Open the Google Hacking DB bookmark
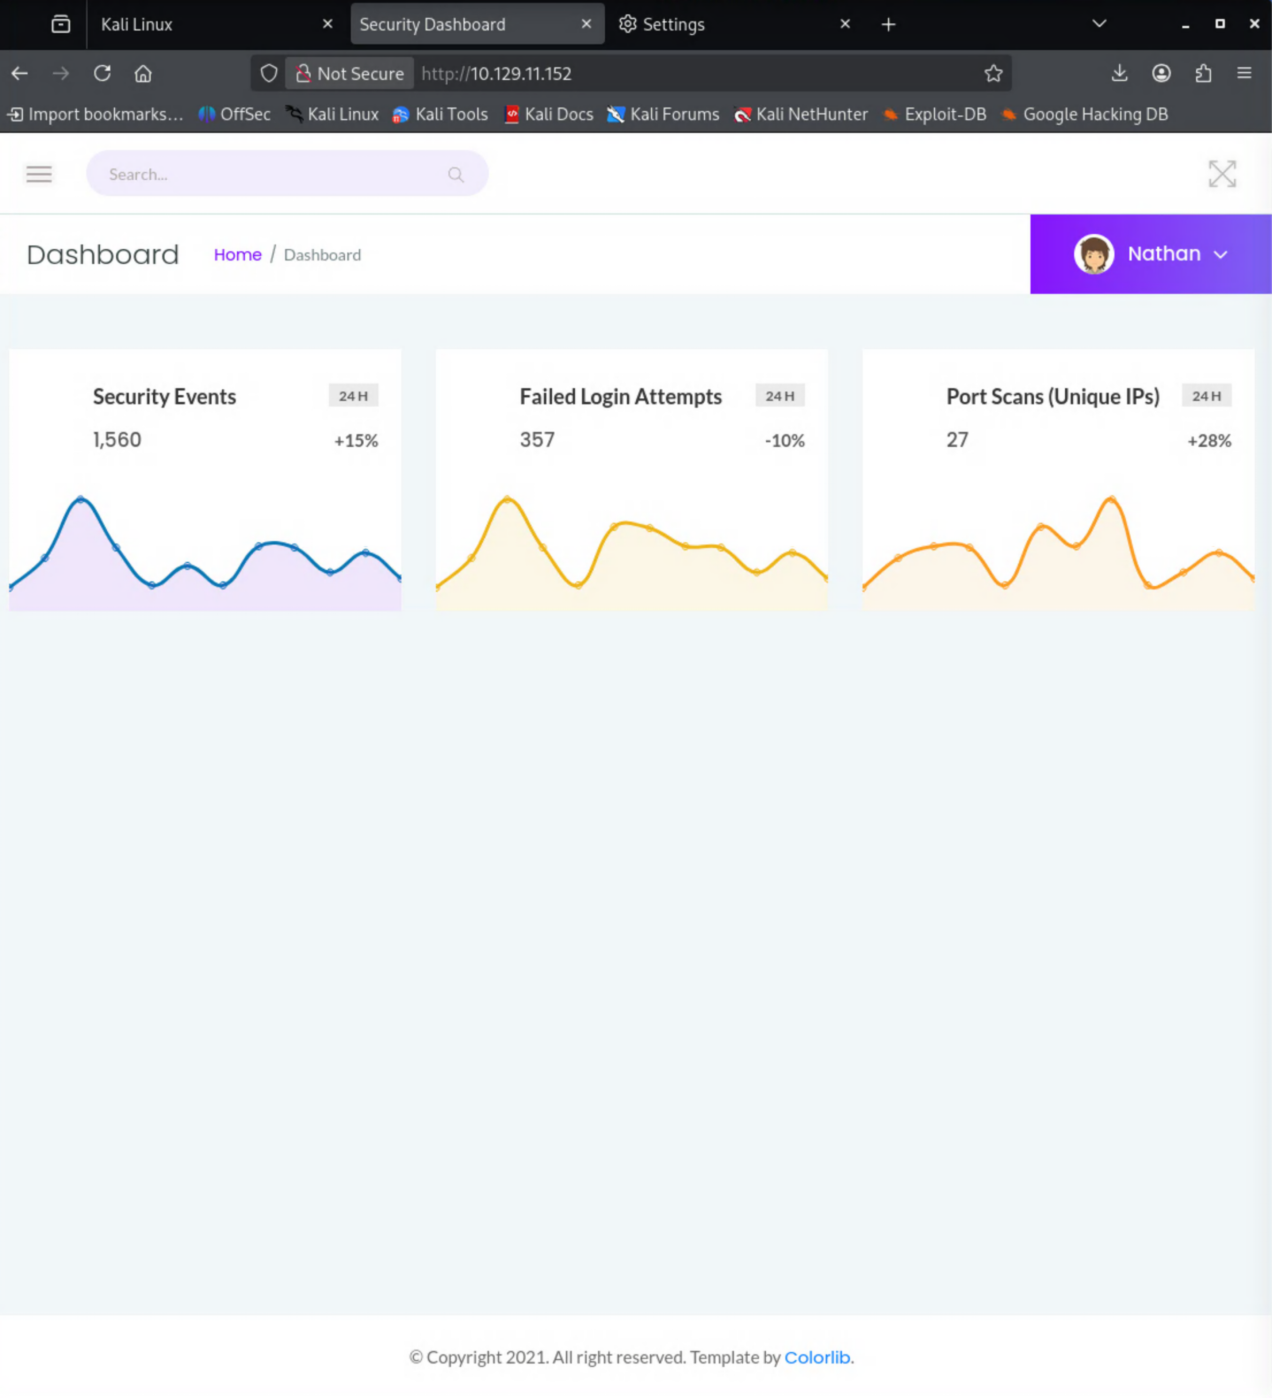This screenshot has width=1272, height=1398. (x=1085, y=114)
